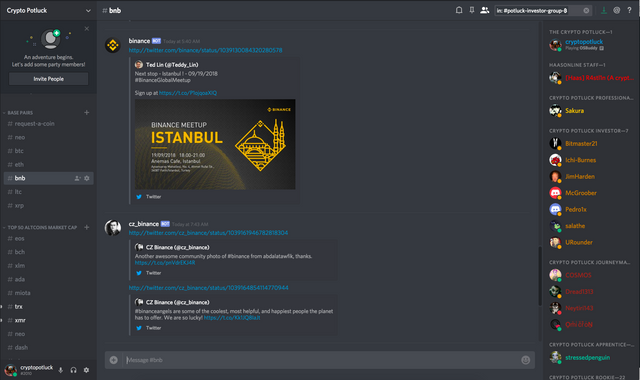Collapse TOP 50 ALTCOINS MARKET CAP category

[40, 227]
